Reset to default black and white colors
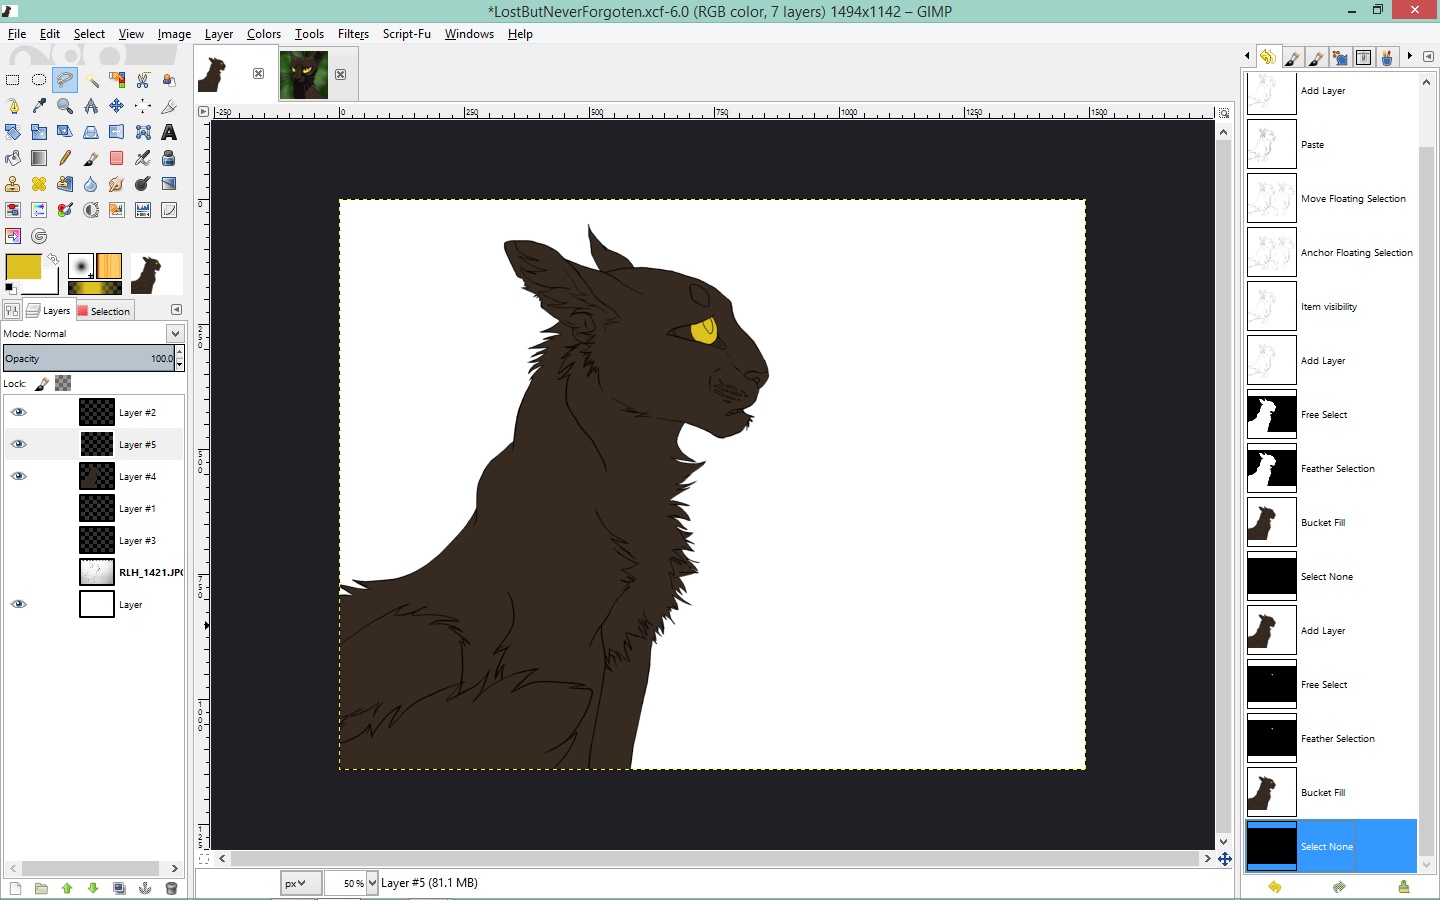The height and width of the screenshot is (900, 1440). (10, 288)
